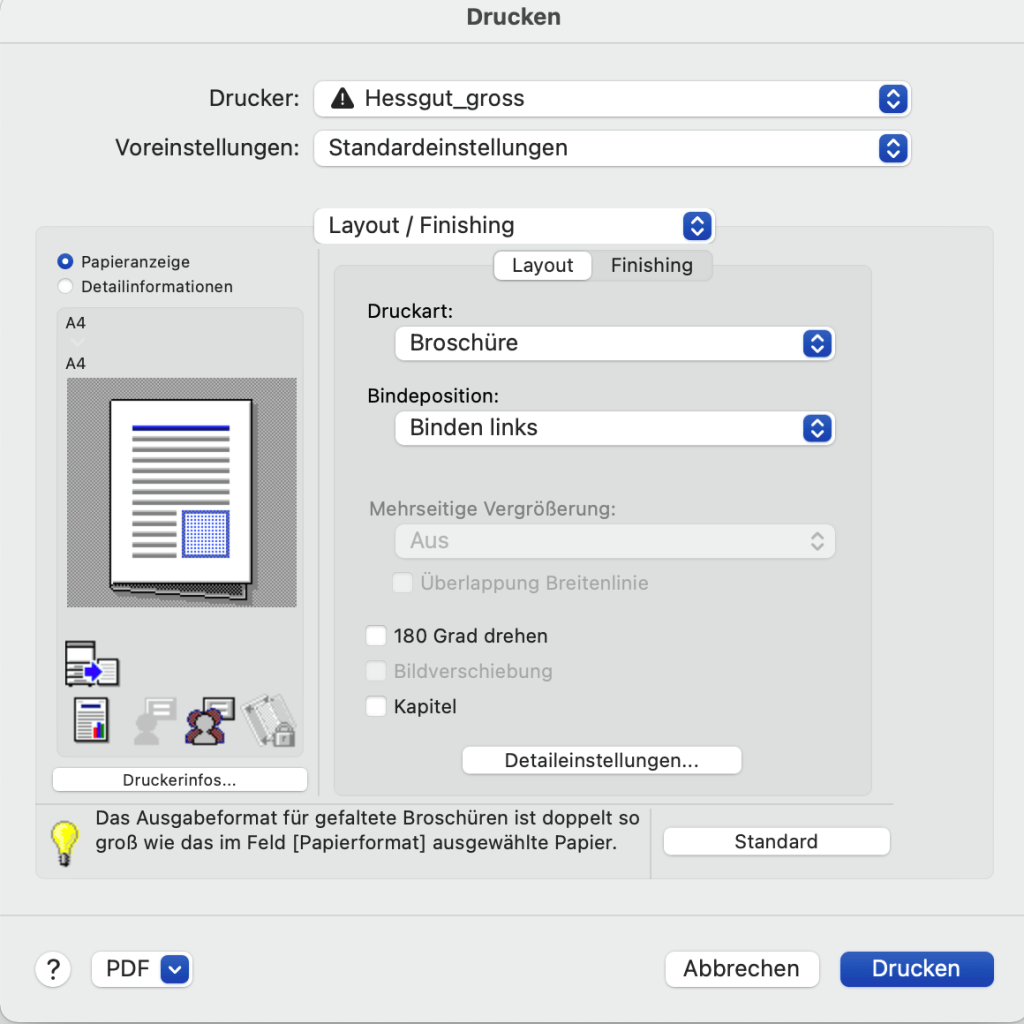Tick the Kapitel checkbox
The image size is (1024, 1024).
point(376,707)
